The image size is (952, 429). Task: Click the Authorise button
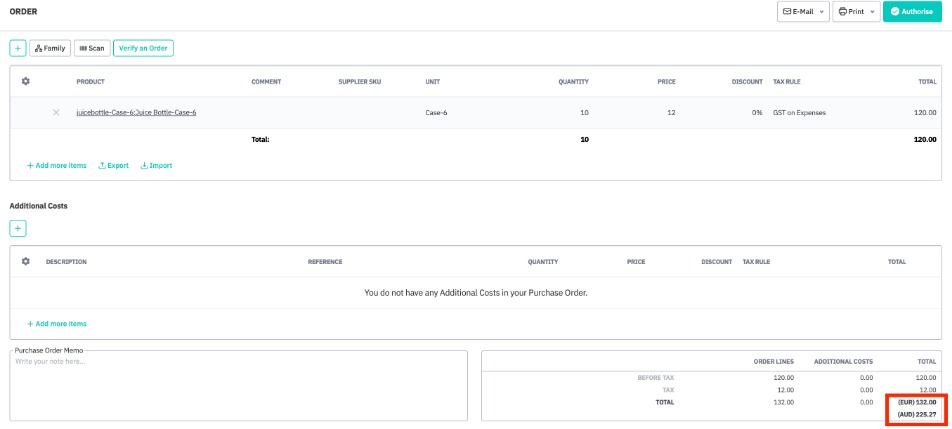tap(912, 12)
